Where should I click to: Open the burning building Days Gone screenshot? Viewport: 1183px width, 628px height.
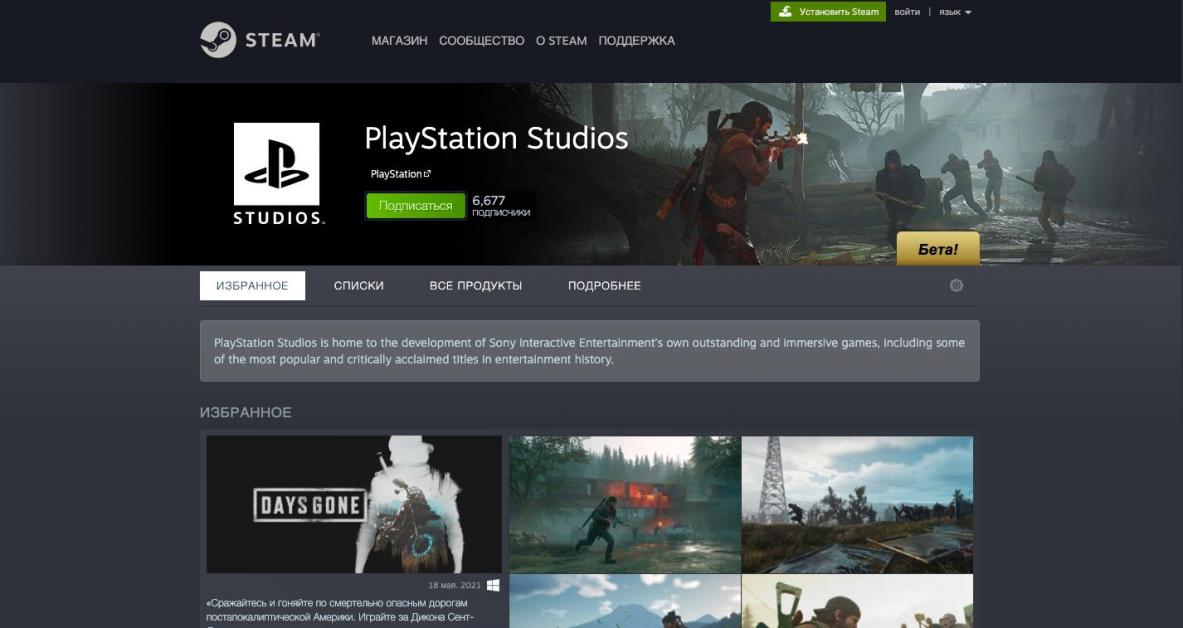[625, 504]
